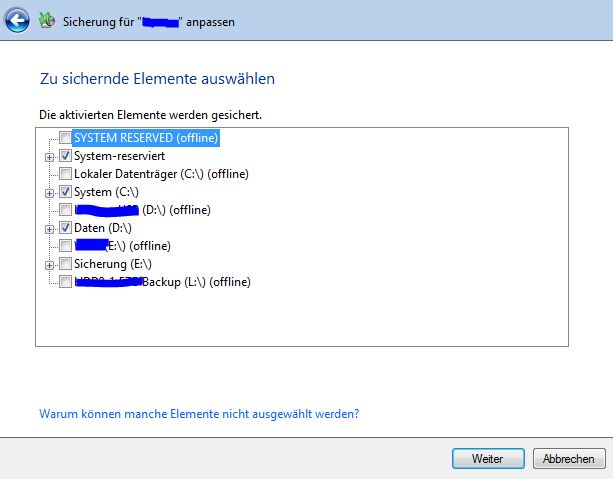Screen dimensions: 613x479
Task: Check the SYSTEM RESERVED (offline) checkbox
Action: pyautogui.click(x=65, y=138)
